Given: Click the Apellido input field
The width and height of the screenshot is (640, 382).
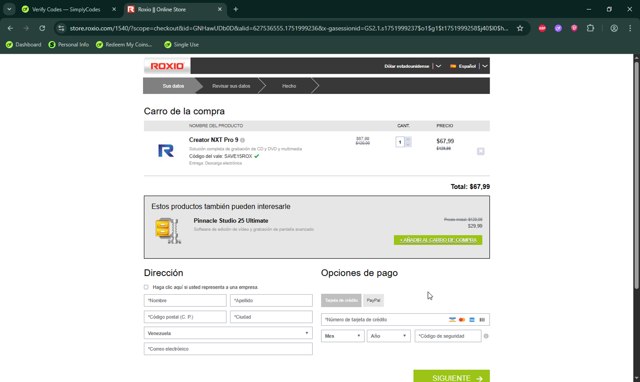Looking at the screenshot, I should click(x=271, y=300).
